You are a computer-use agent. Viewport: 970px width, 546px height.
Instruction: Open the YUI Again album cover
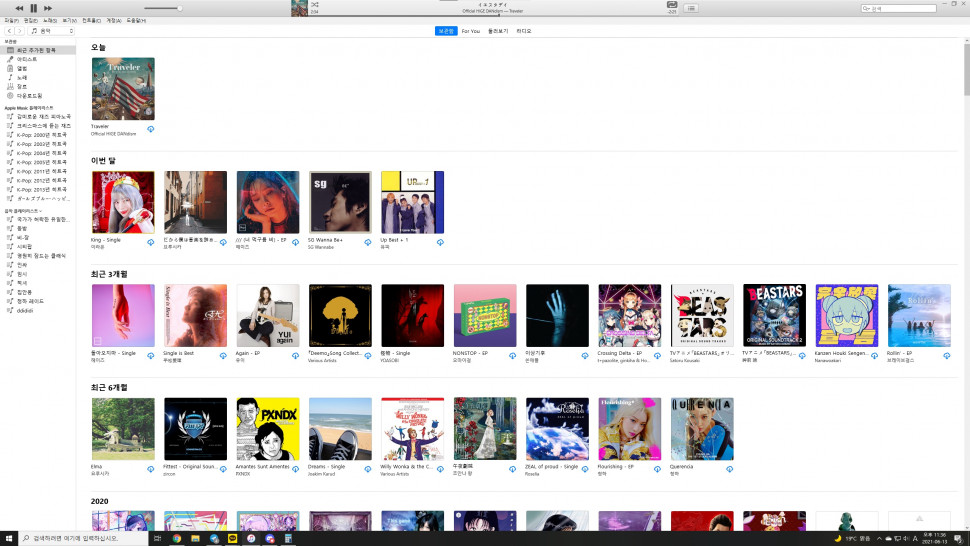(268, 315)
